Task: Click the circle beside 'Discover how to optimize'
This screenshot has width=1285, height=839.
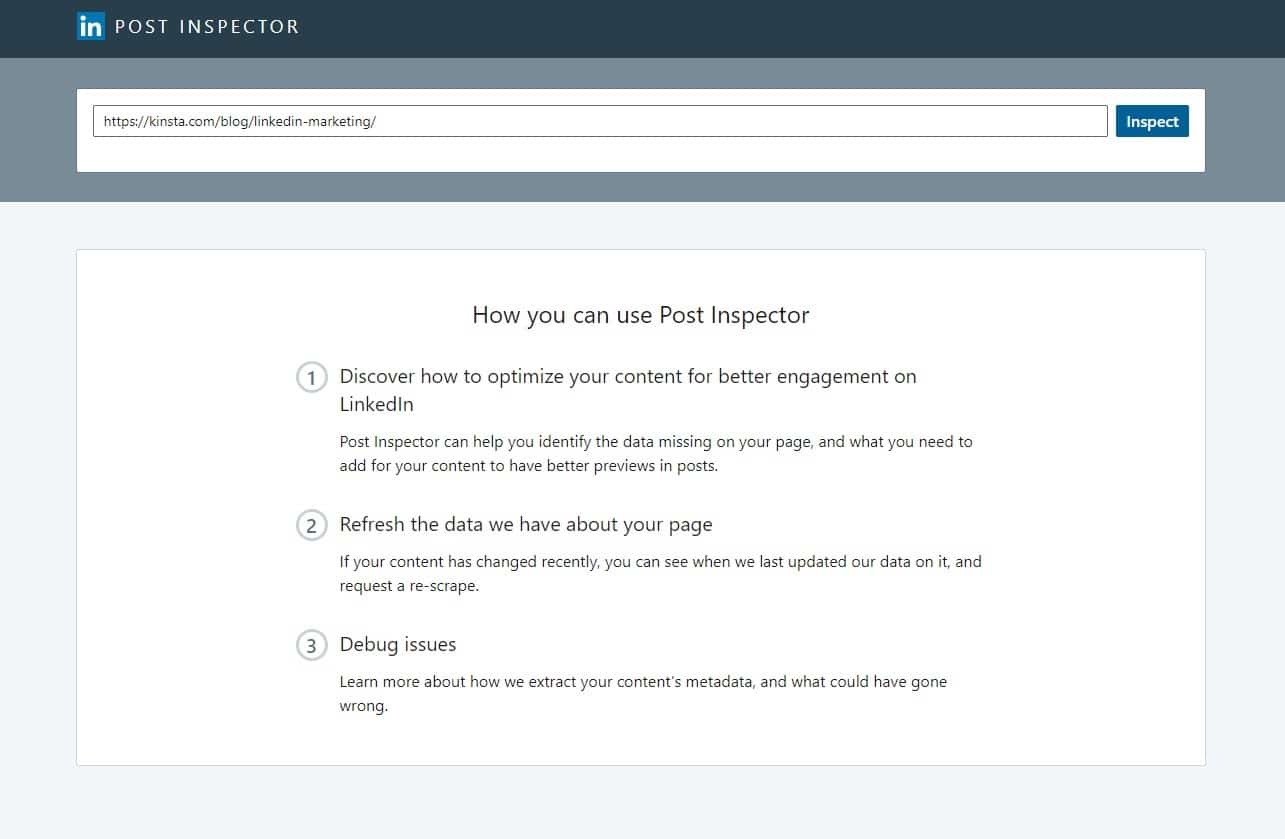Action: [311, 377]
